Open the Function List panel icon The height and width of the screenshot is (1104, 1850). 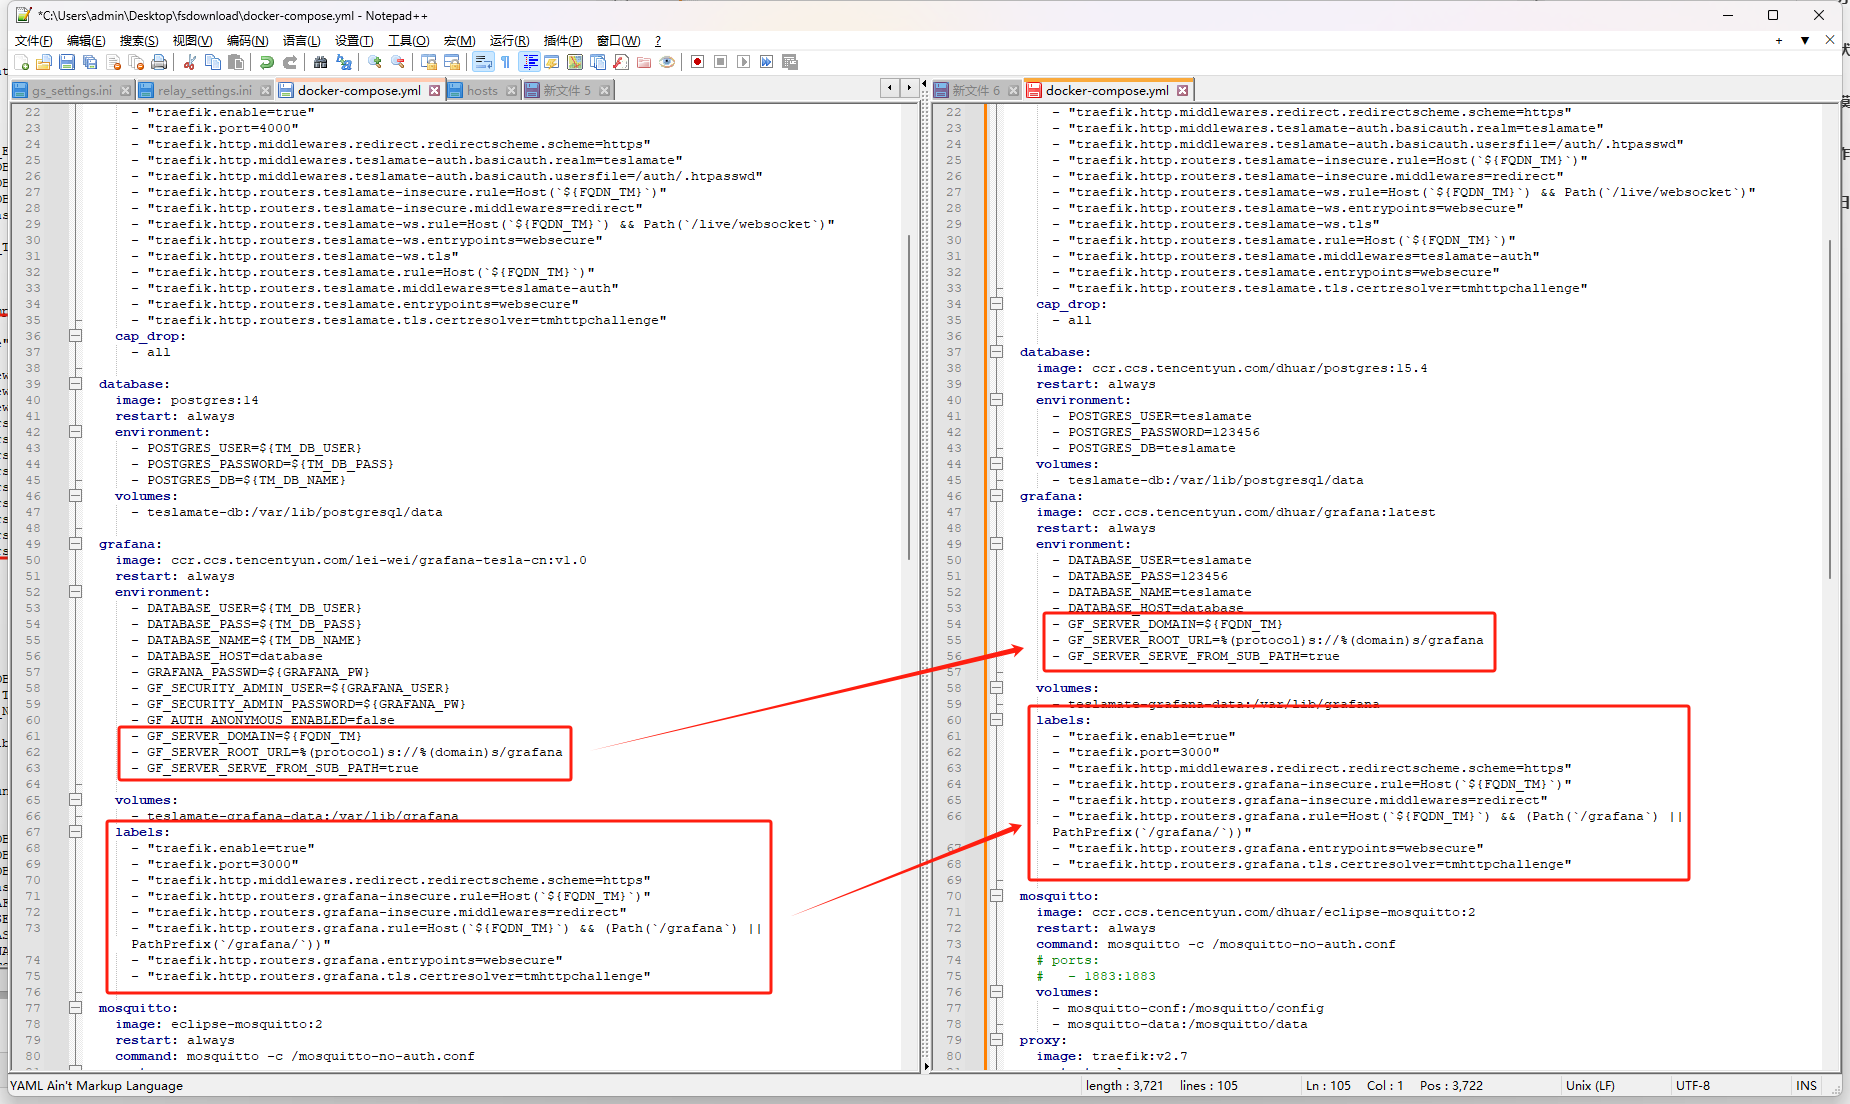(x=621, y=62)
